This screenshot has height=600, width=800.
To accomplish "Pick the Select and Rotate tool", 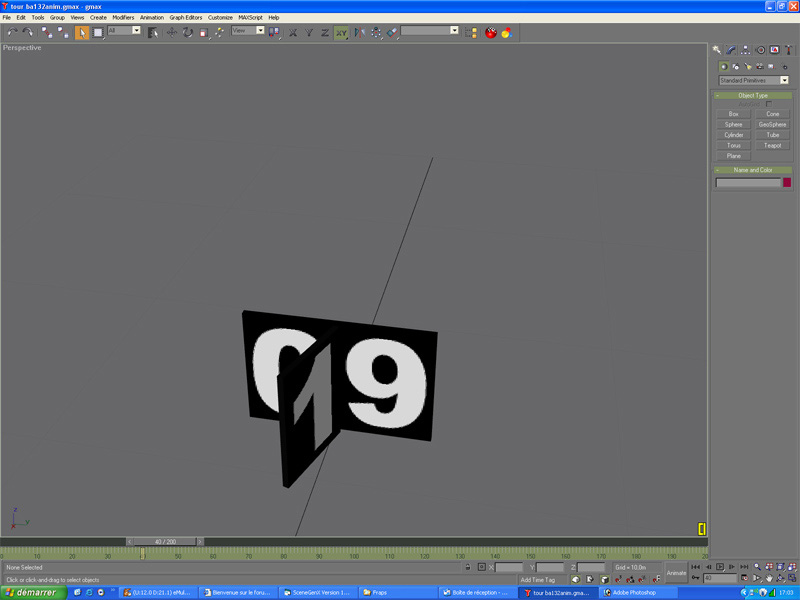I will point(187,33).
